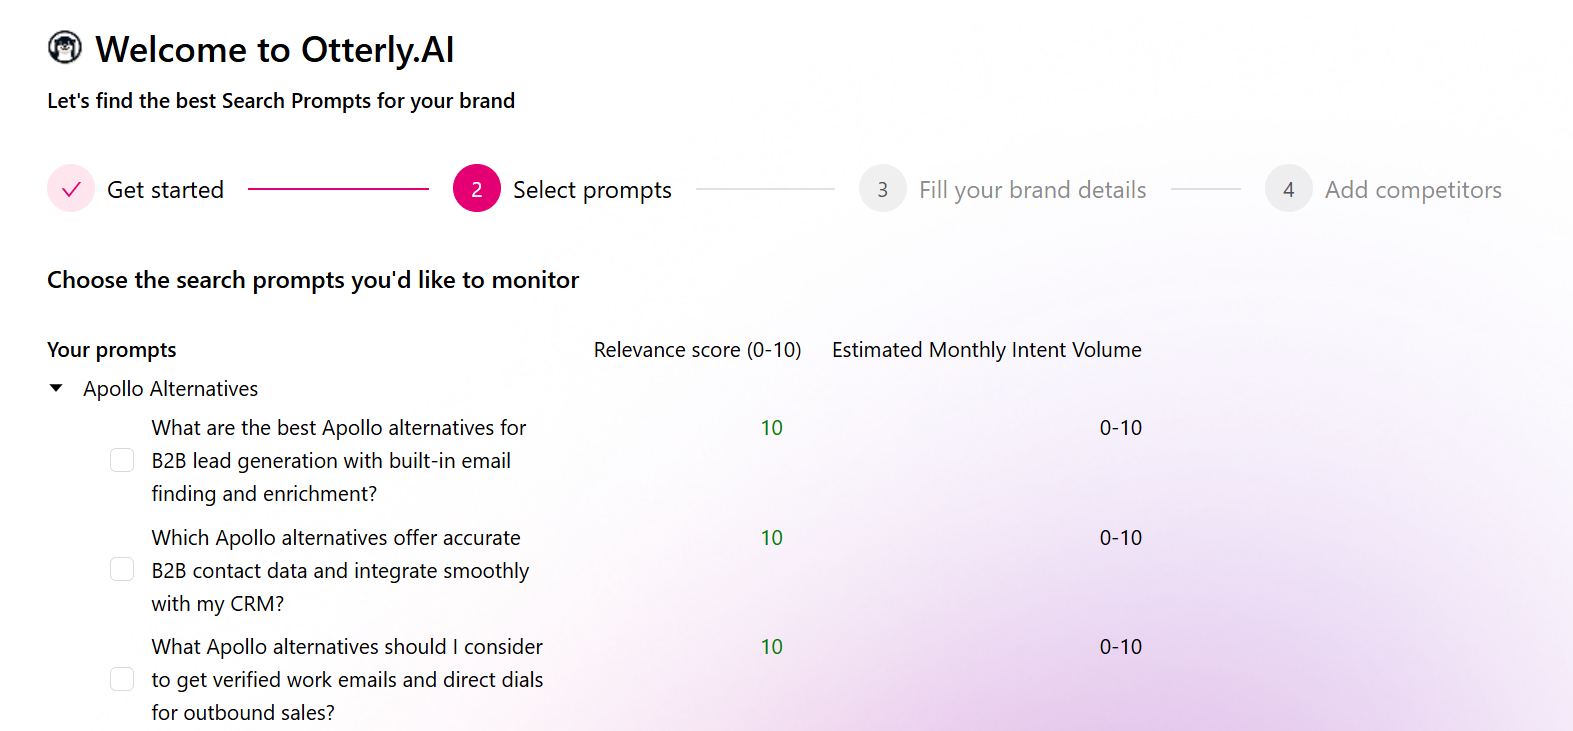The width and height of the screenshot is (1573, 731).
Task: Check the B2B lead generation prompt checkbox
Action: [122, 460]
